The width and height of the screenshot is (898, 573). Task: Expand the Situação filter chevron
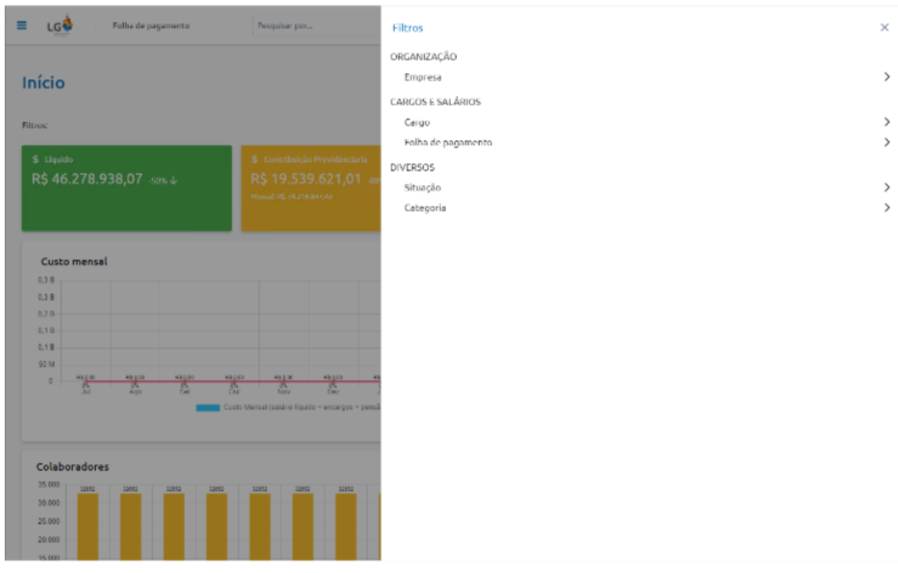pyautogui.click(x=887, y=187)
